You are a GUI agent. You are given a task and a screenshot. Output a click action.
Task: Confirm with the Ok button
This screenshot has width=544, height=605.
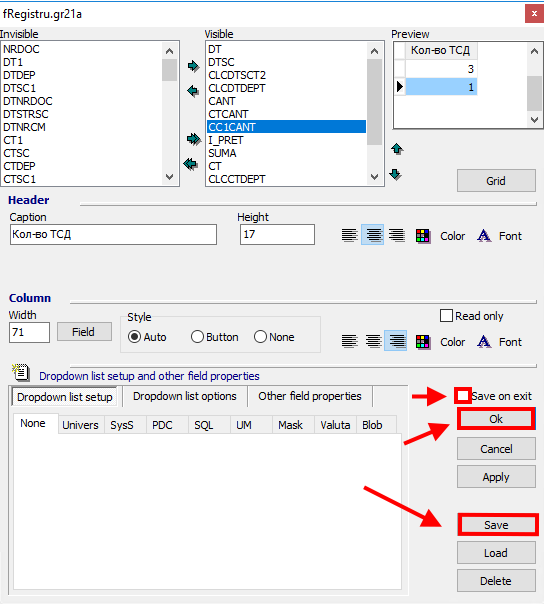pos(496,419)
